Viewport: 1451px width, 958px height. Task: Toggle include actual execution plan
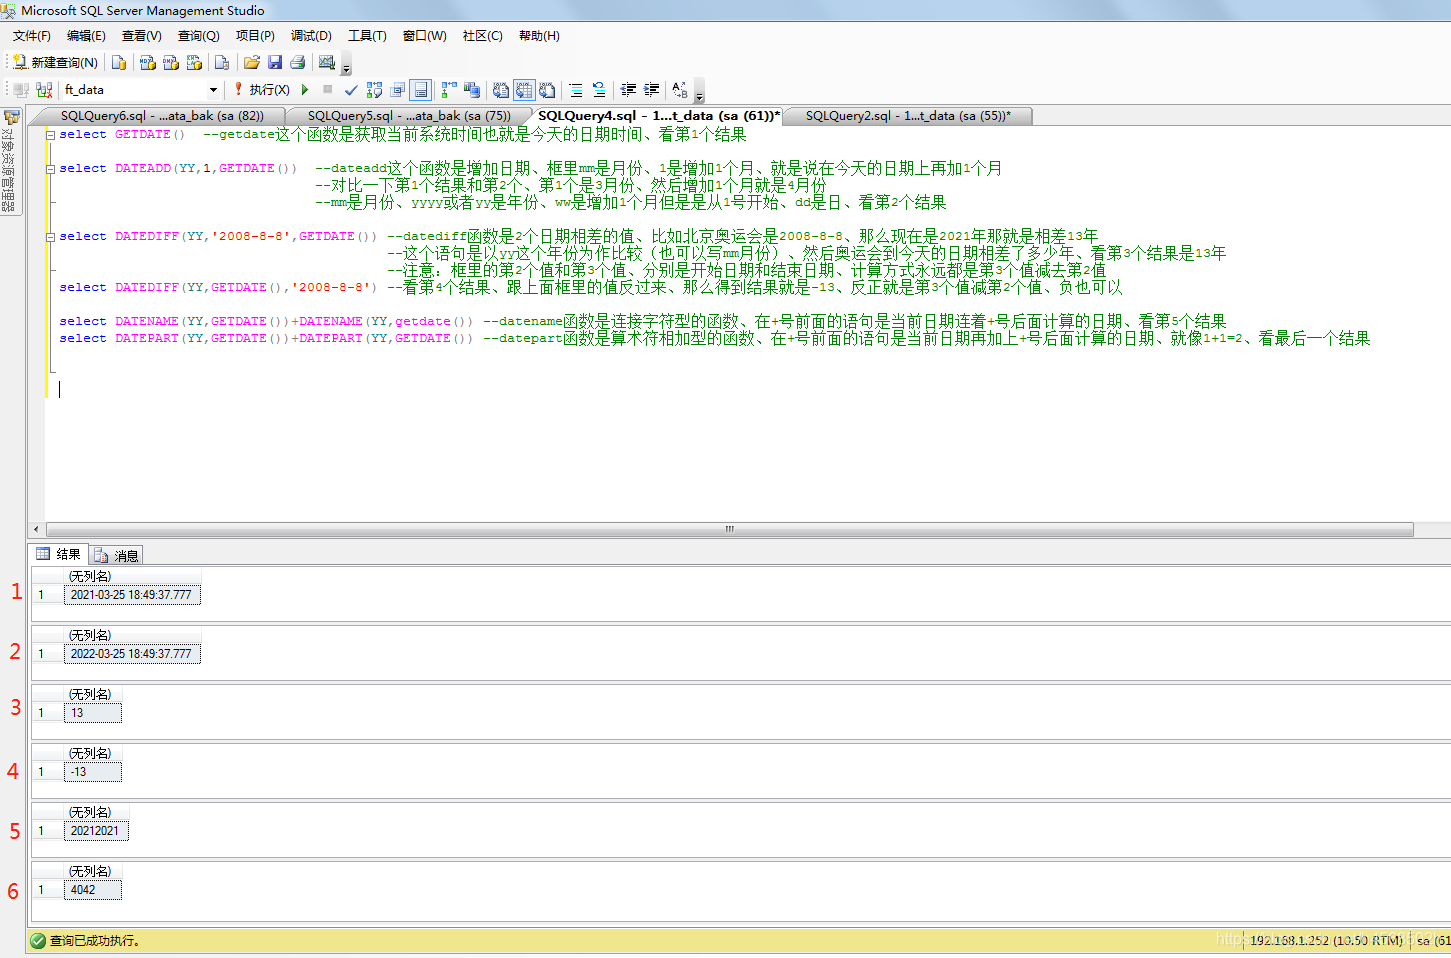point(448,90)
